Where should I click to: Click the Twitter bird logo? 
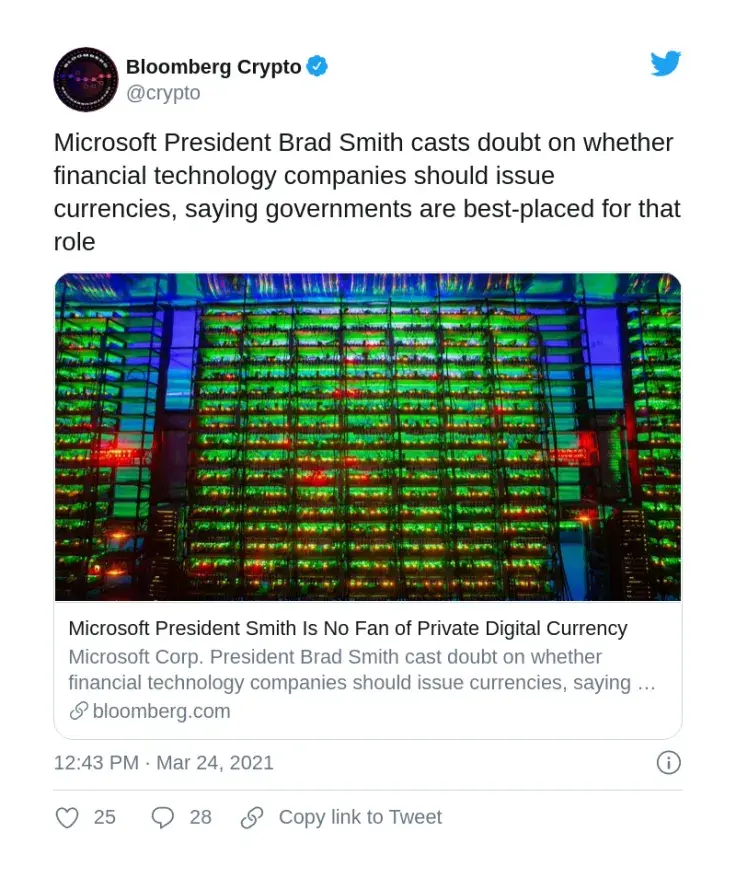click(x=666, y=64)
